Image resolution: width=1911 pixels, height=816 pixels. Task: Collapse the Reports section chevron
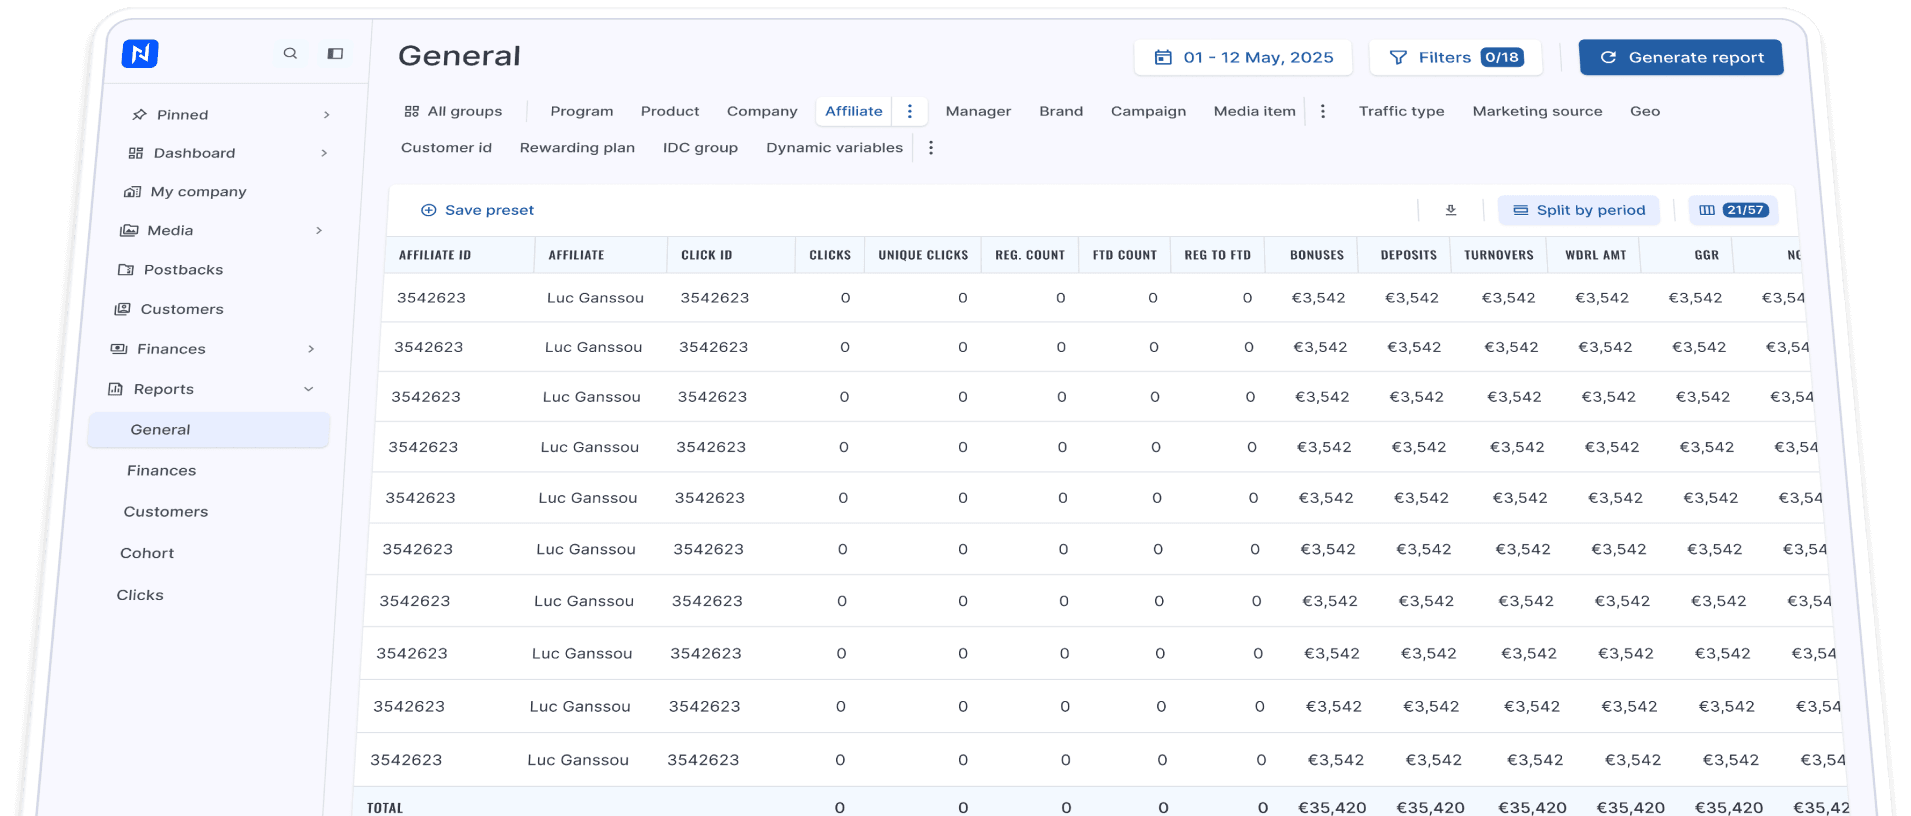tap(309, 389)
